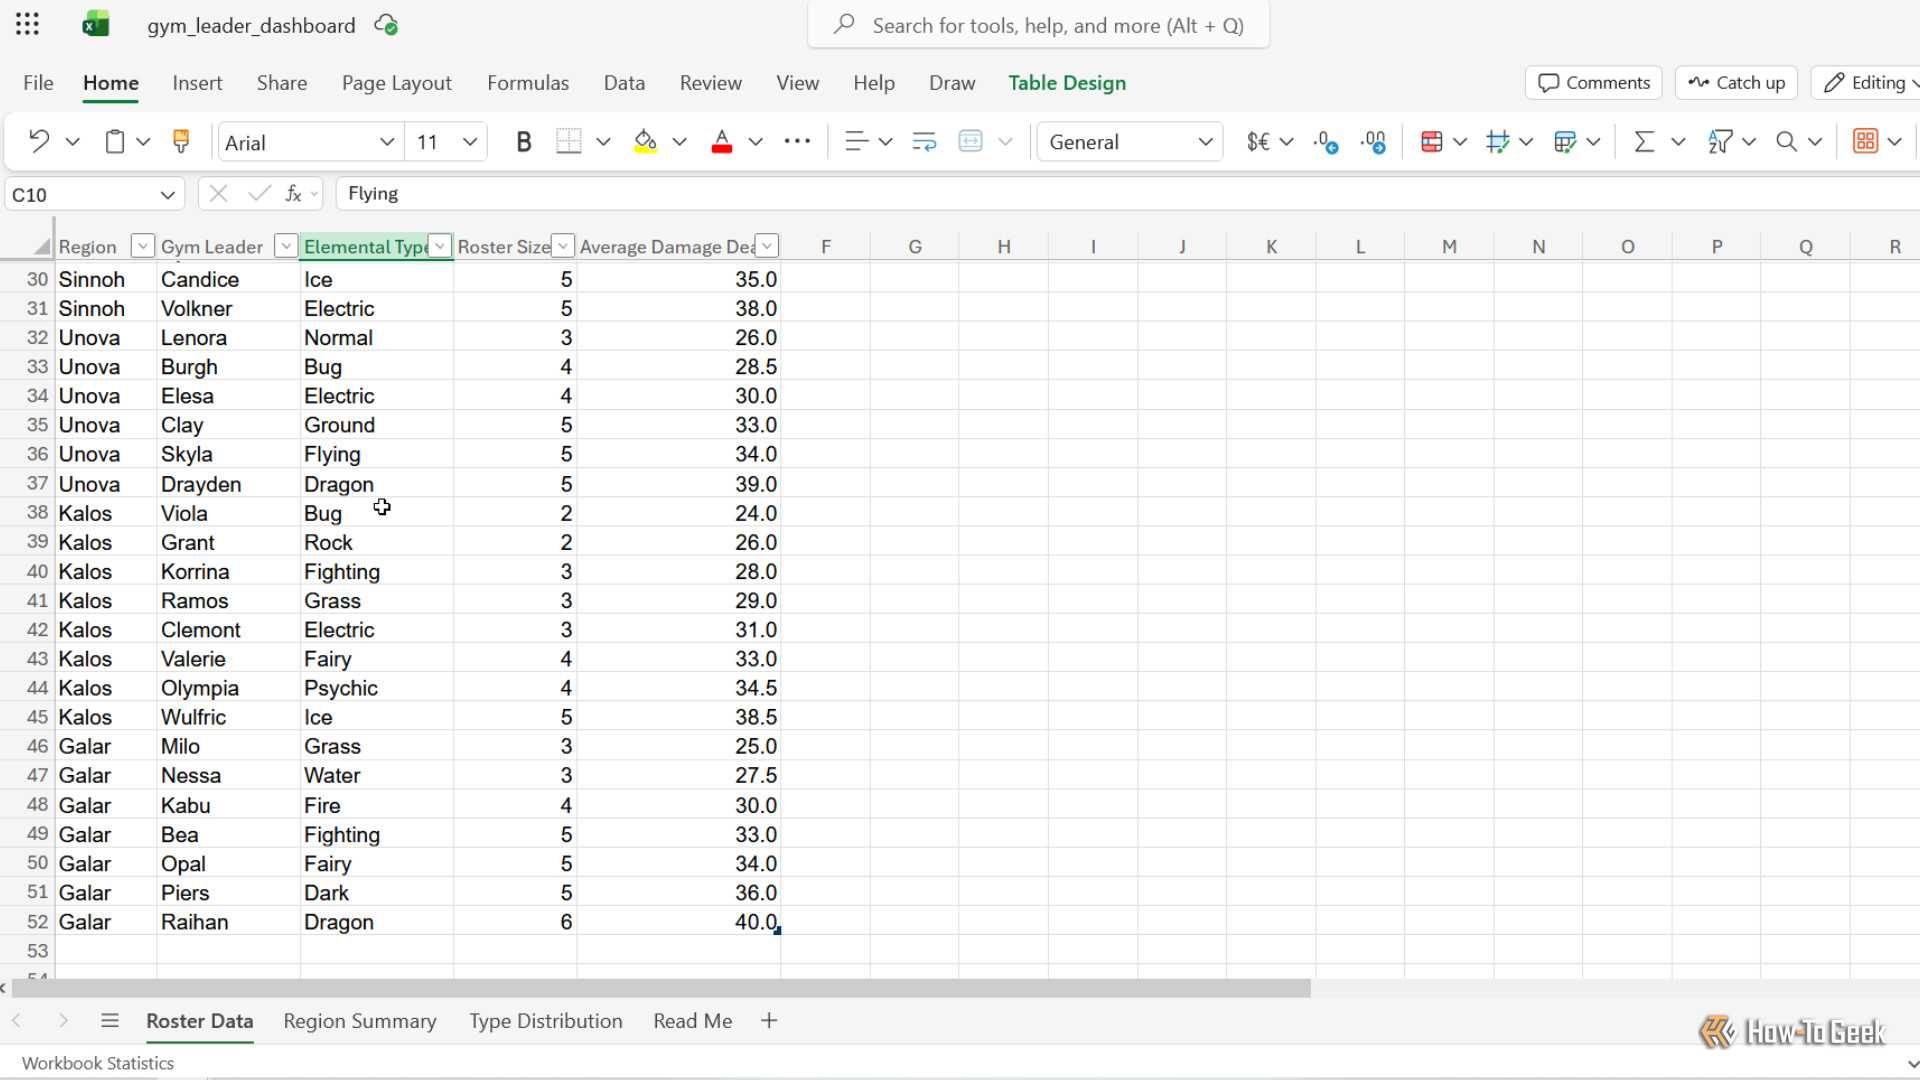Open the Gym Leader column filter dropdown
Screen dimensions: 1920x1080
286,246
